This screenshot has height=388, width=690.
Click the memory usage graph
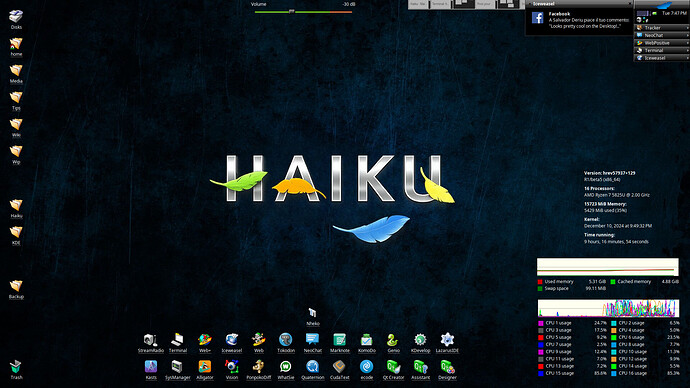pos(608,267)
